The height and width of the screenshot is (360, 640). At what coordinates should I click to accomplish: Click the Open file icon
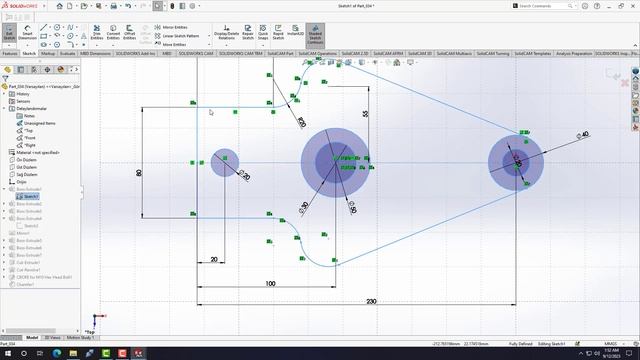(84, 6)
